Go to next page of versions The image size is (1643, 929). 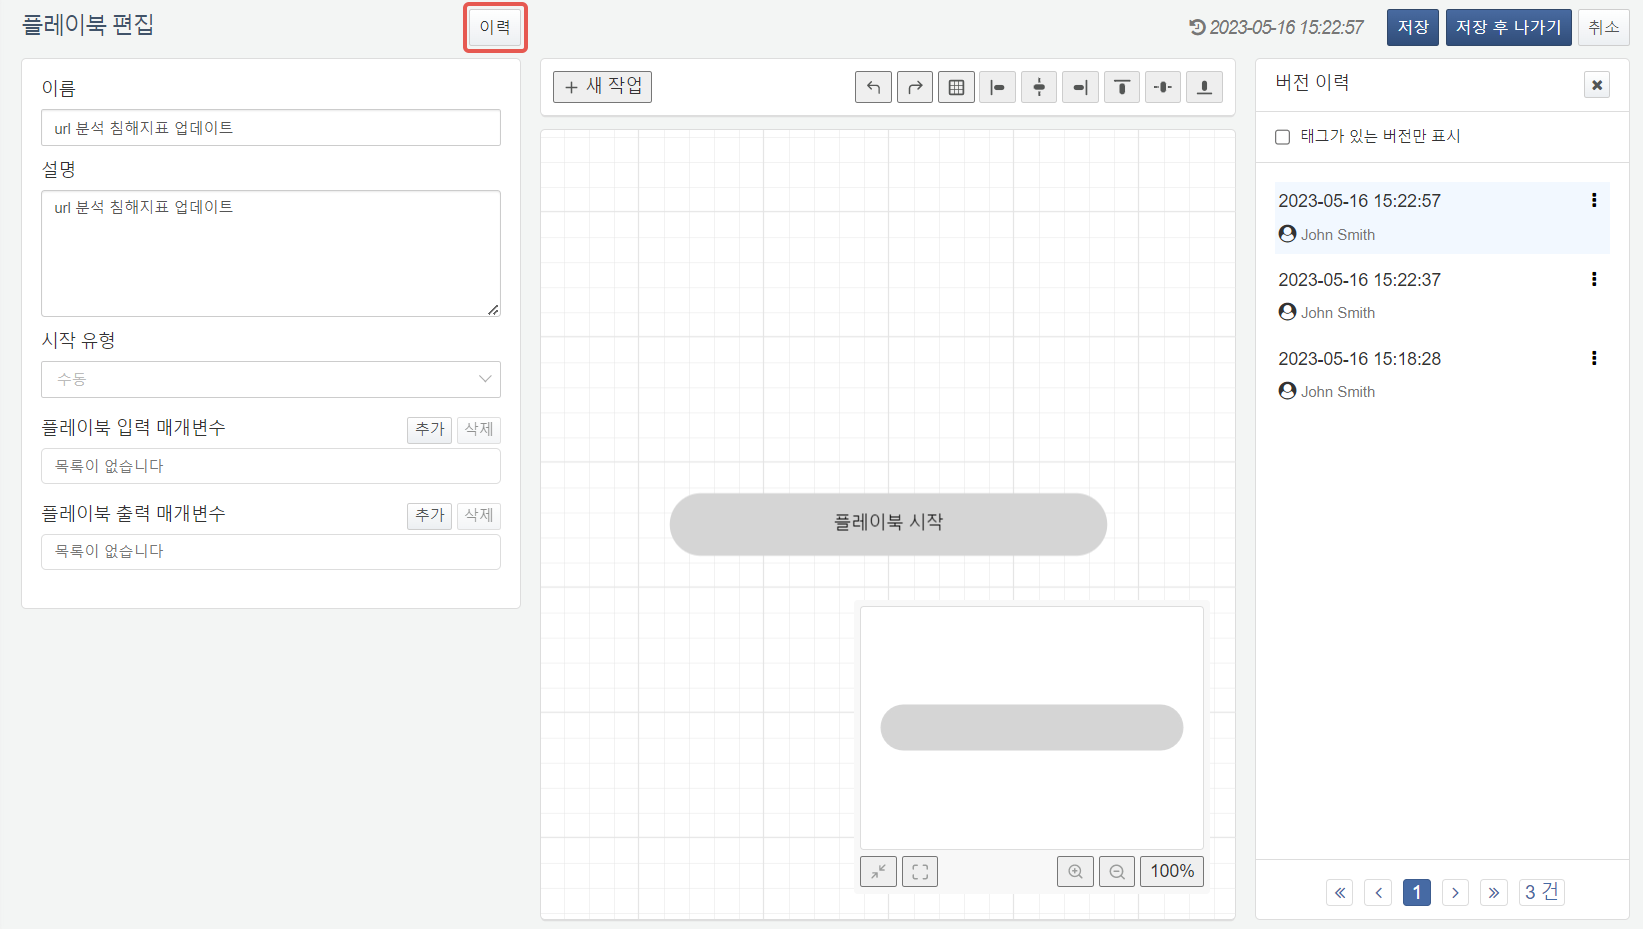tap(1455, 892)
